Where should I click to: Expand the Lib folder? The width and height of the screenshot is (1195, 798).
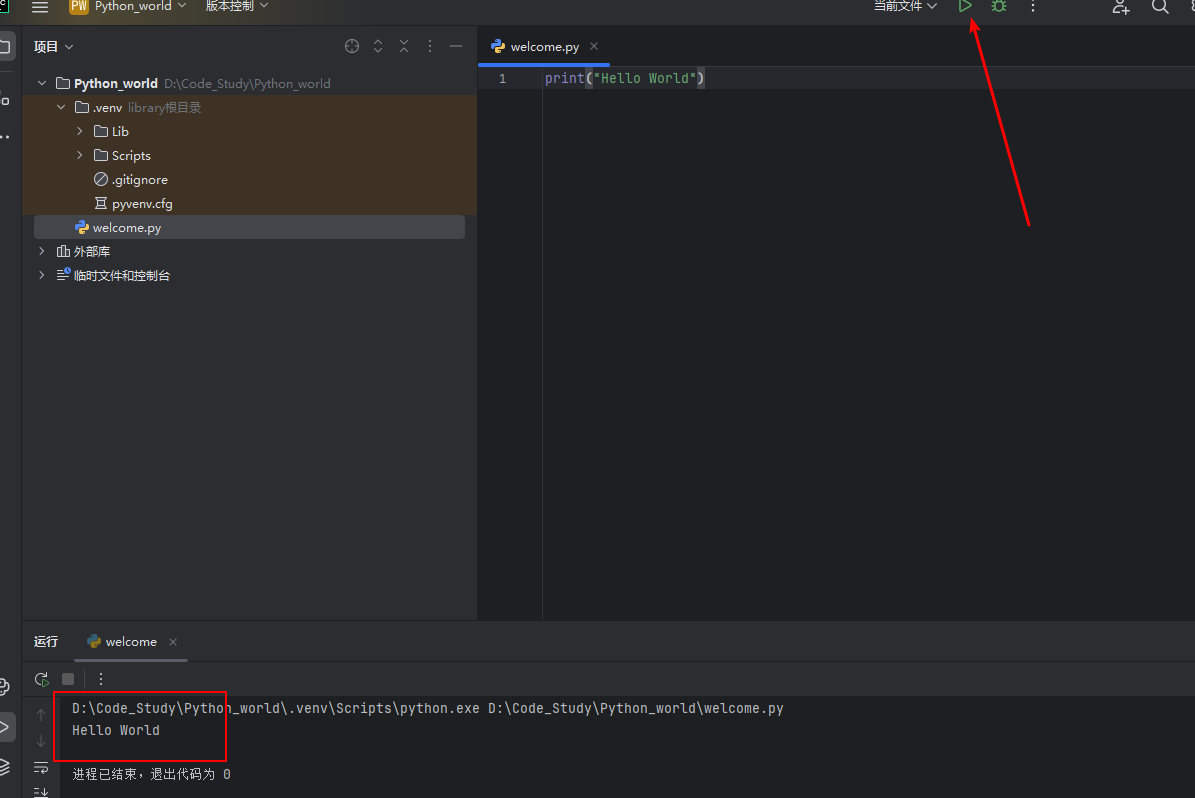80,131
